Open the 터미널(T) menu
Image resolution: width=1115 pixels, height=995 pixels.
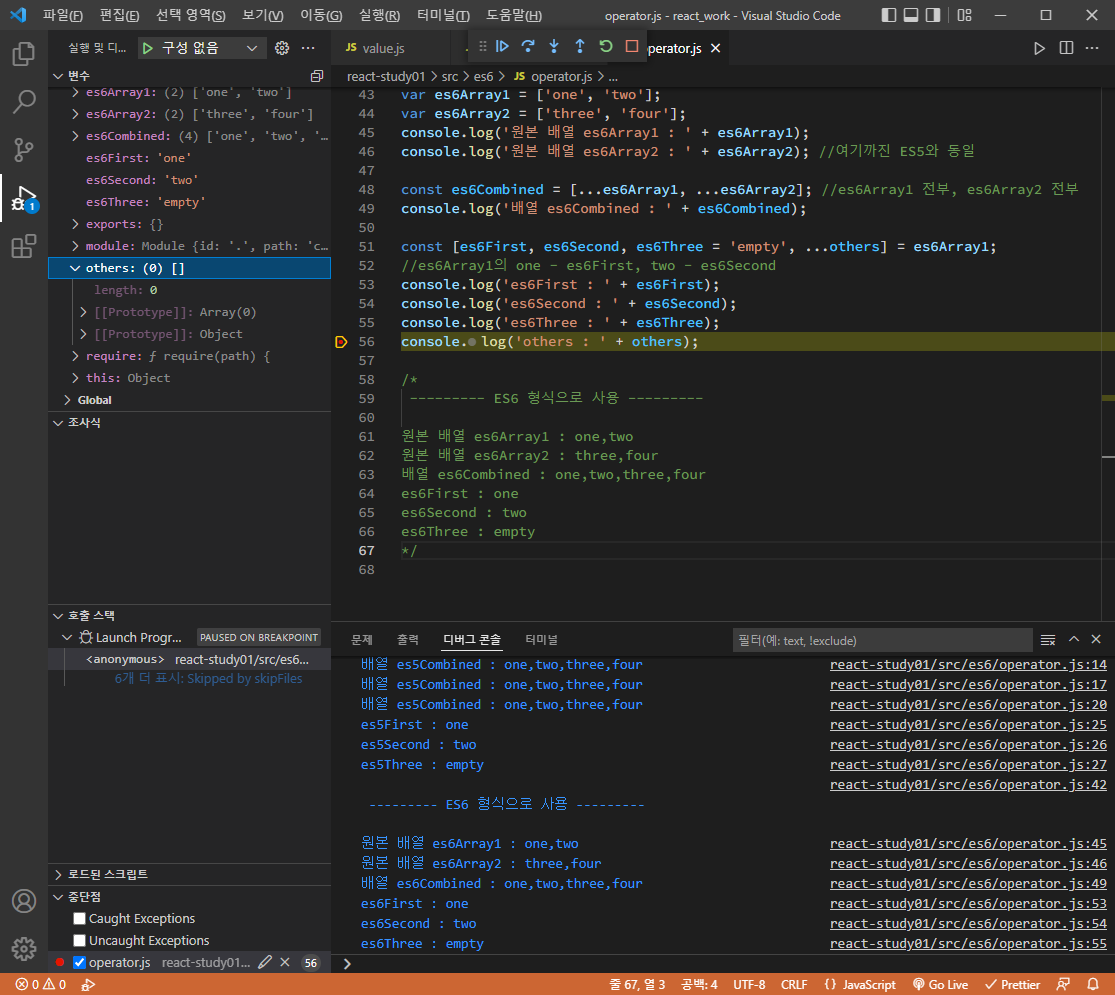443,15
